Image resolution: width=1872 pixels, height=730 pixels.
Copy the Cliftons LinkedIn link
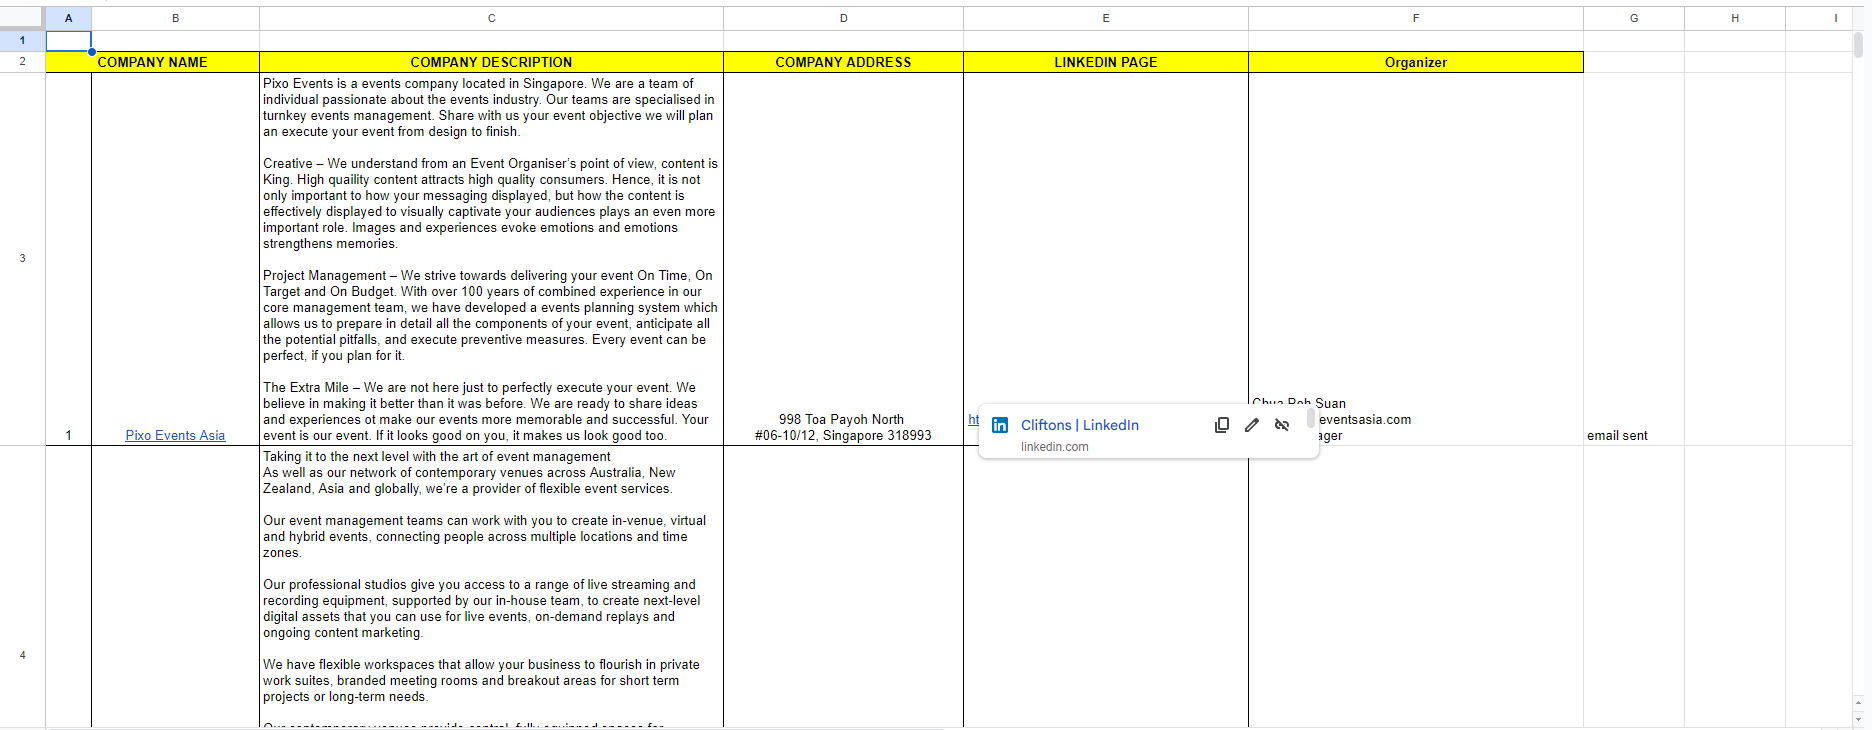tap(1221, 425)
